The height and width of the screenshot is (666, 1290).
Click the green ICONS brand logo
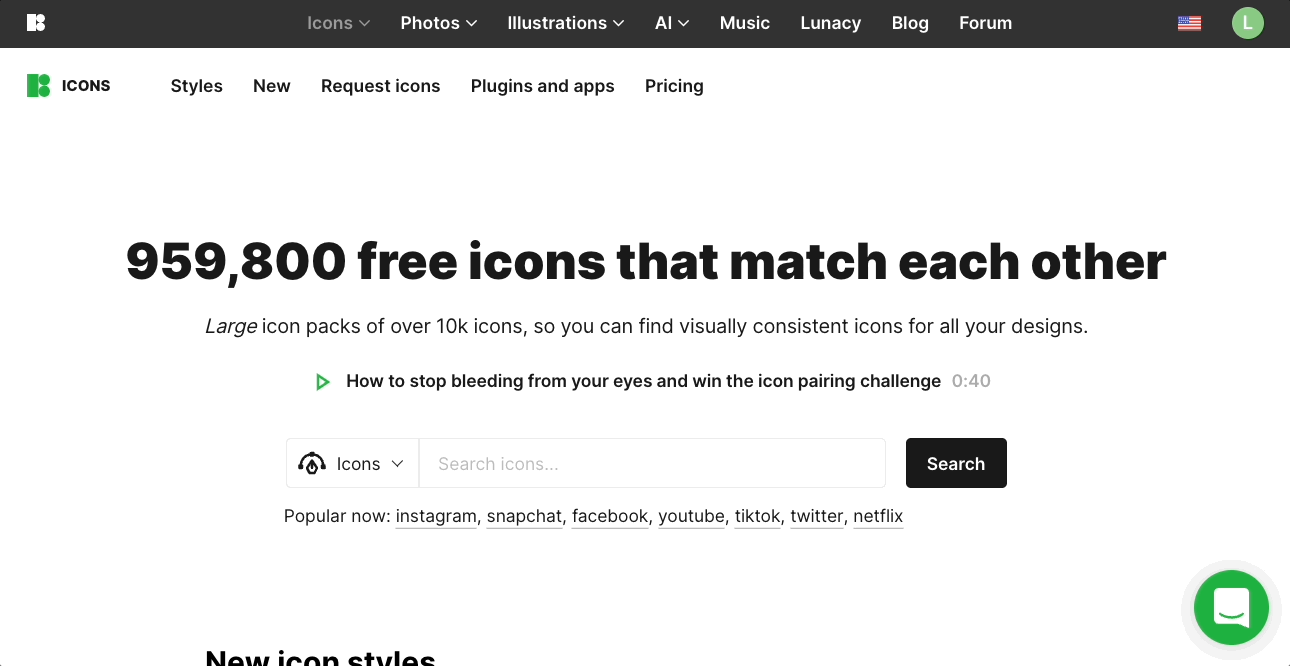click(x=39, y=86)
